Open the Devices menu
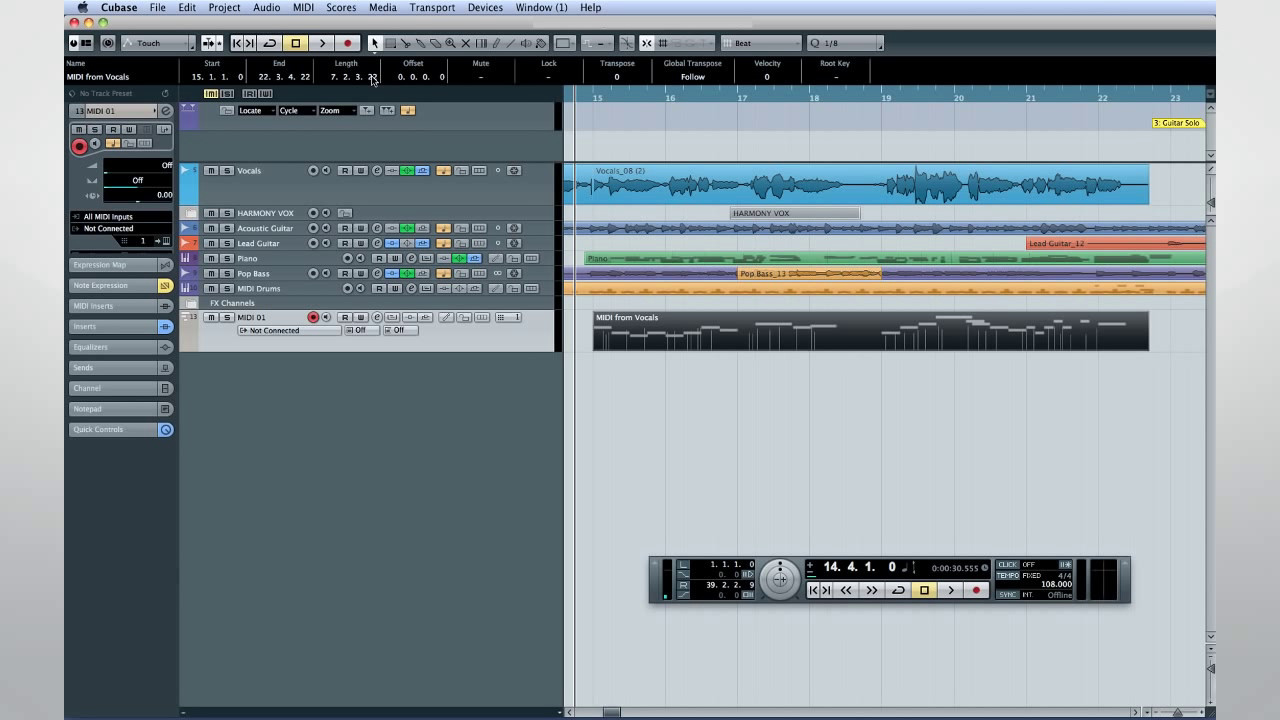 (485, 7)
